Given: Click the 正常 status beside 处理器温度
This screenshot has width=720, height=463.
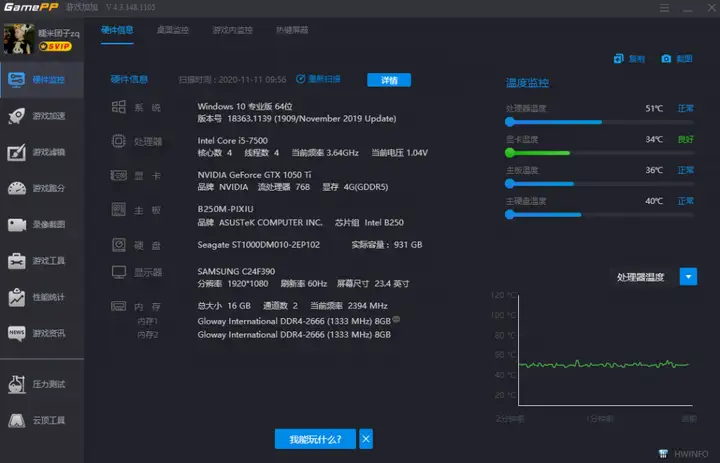Looking at the screenshot, I should tap(686, 108).
